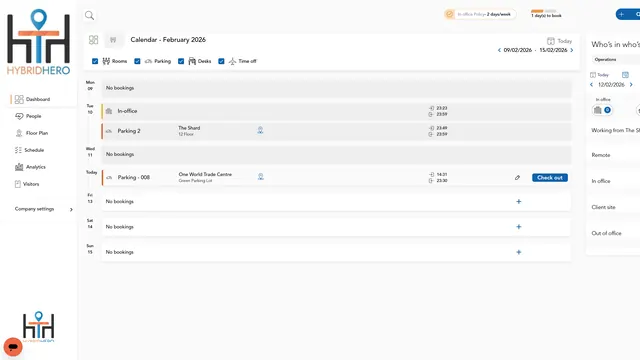Go to previous week arrow before 09/02/2026

pyautogui.click(x=499, y=50)
